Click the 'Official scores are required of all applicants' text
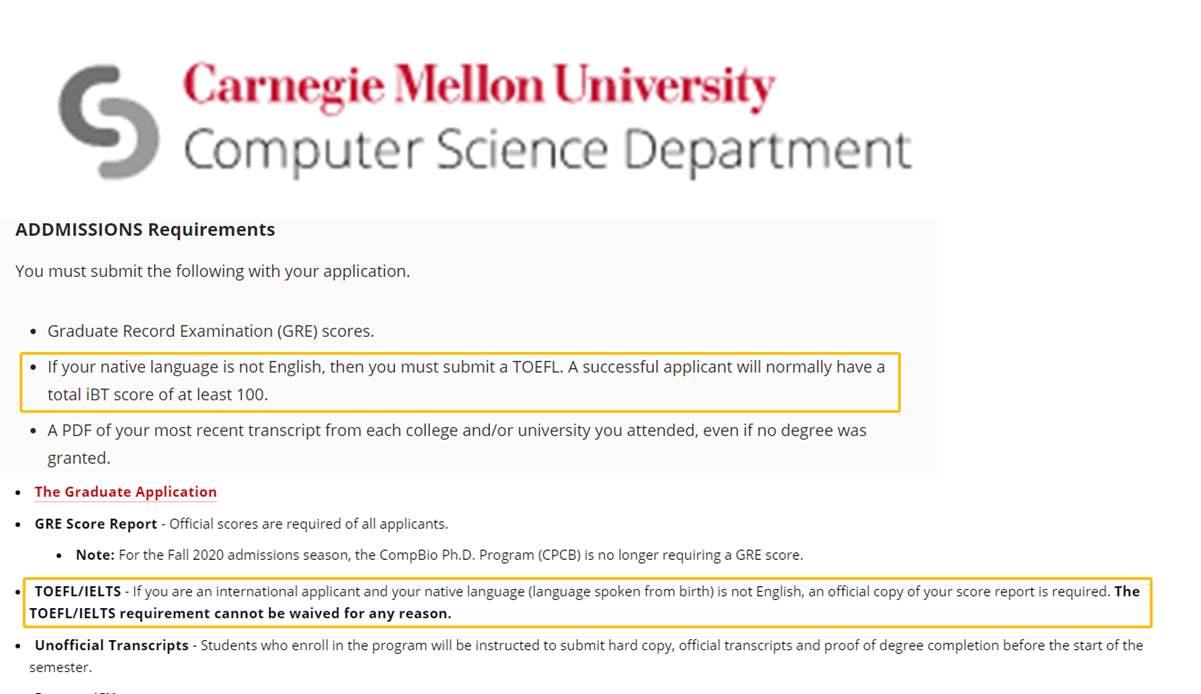 (x=308, y=524)
